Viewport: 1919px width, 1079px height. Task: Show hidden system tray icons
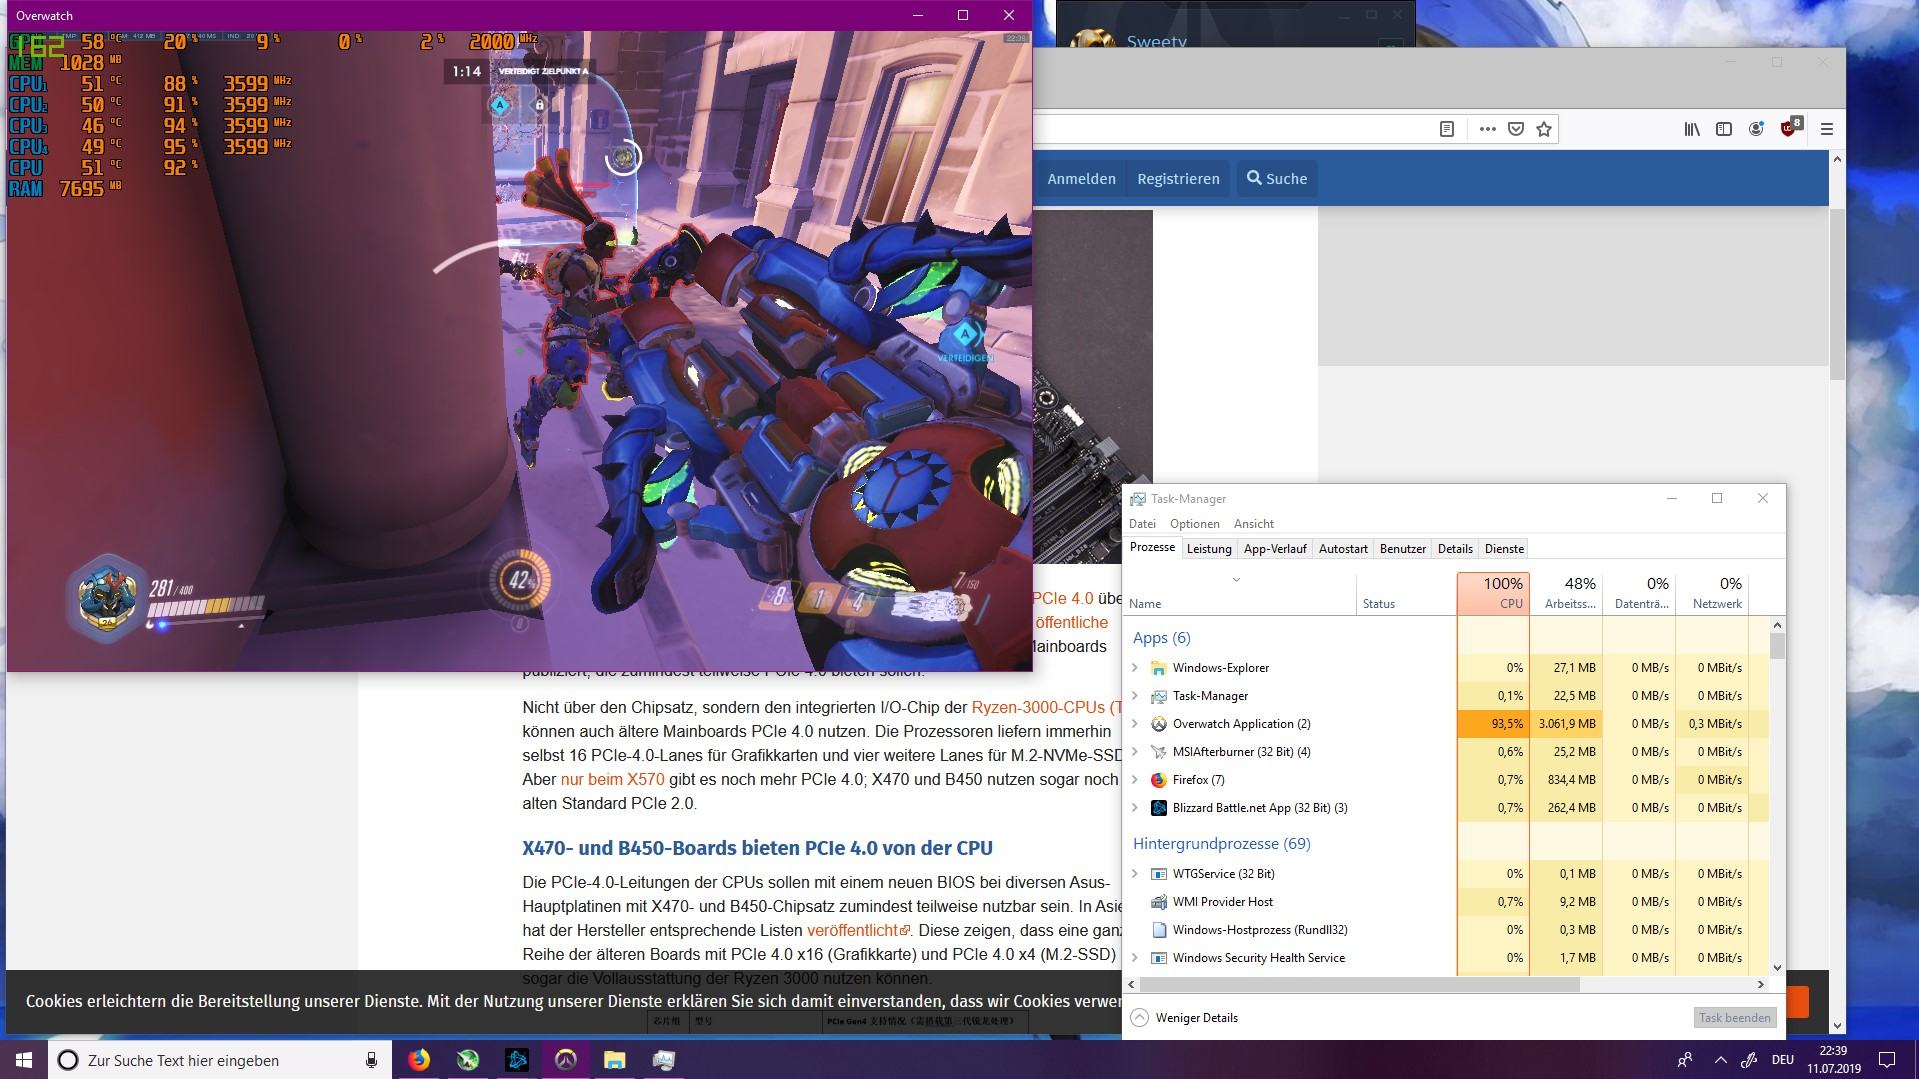click(1720, 1060)
